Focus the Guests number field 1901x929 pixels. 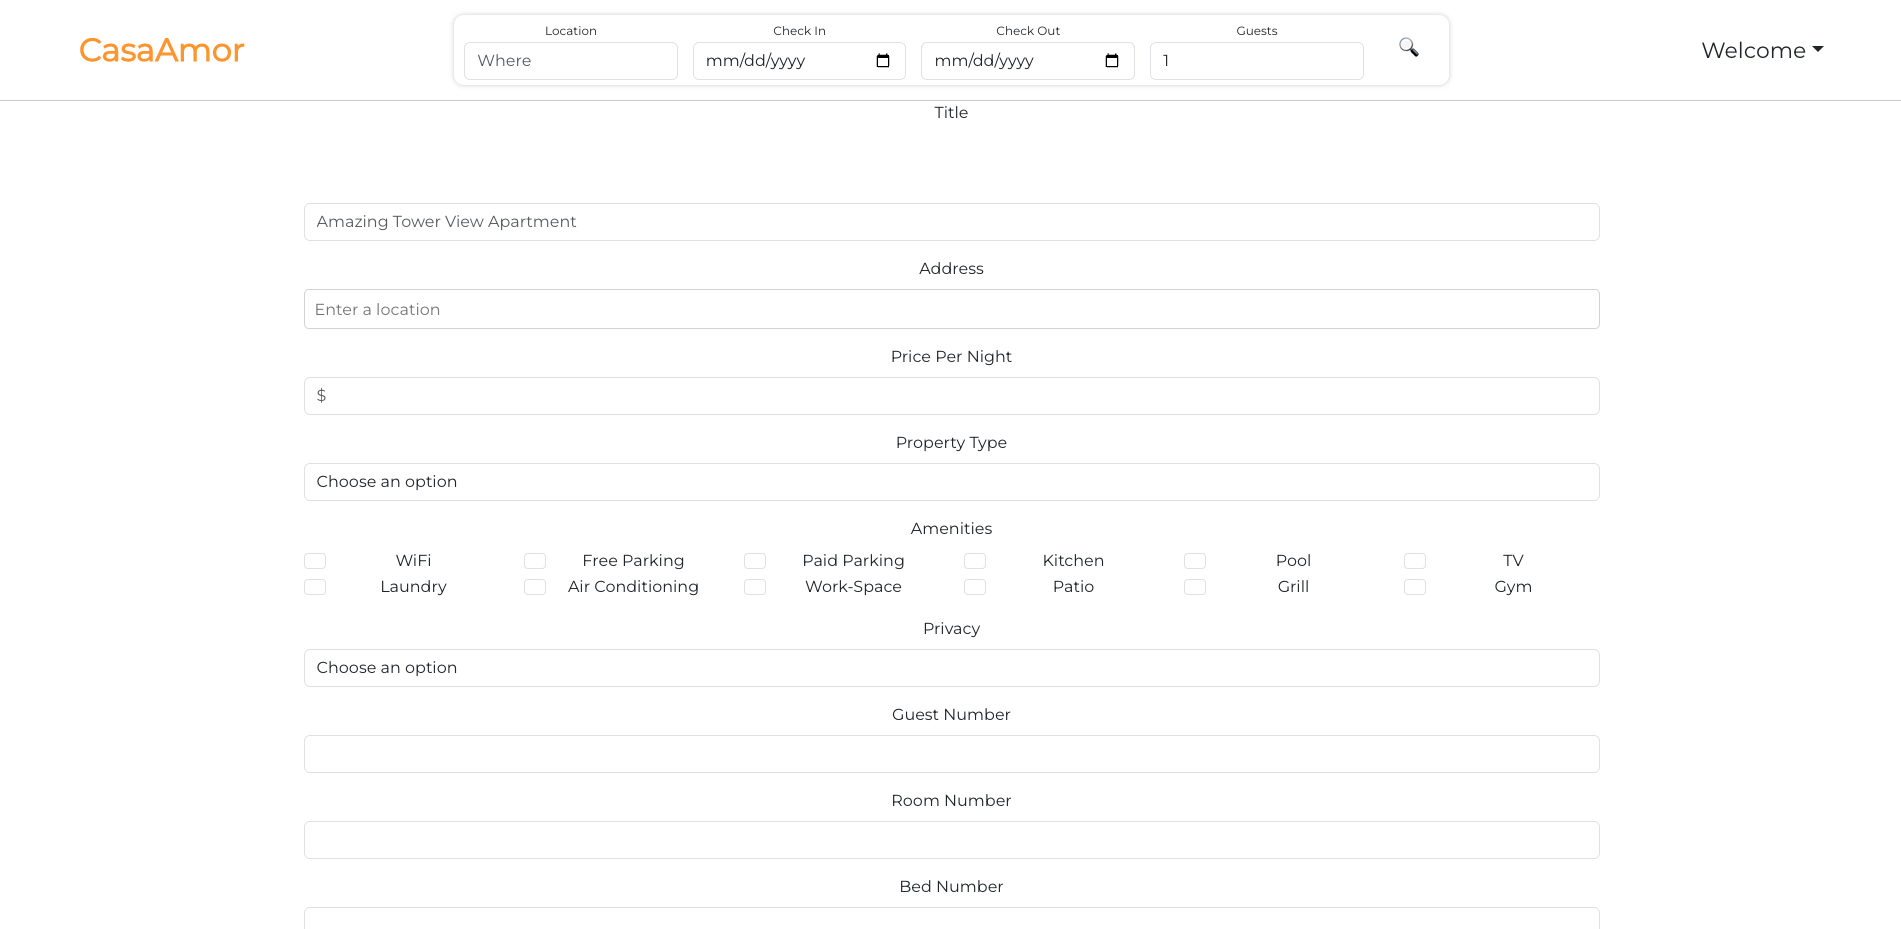coord(1256,61)
